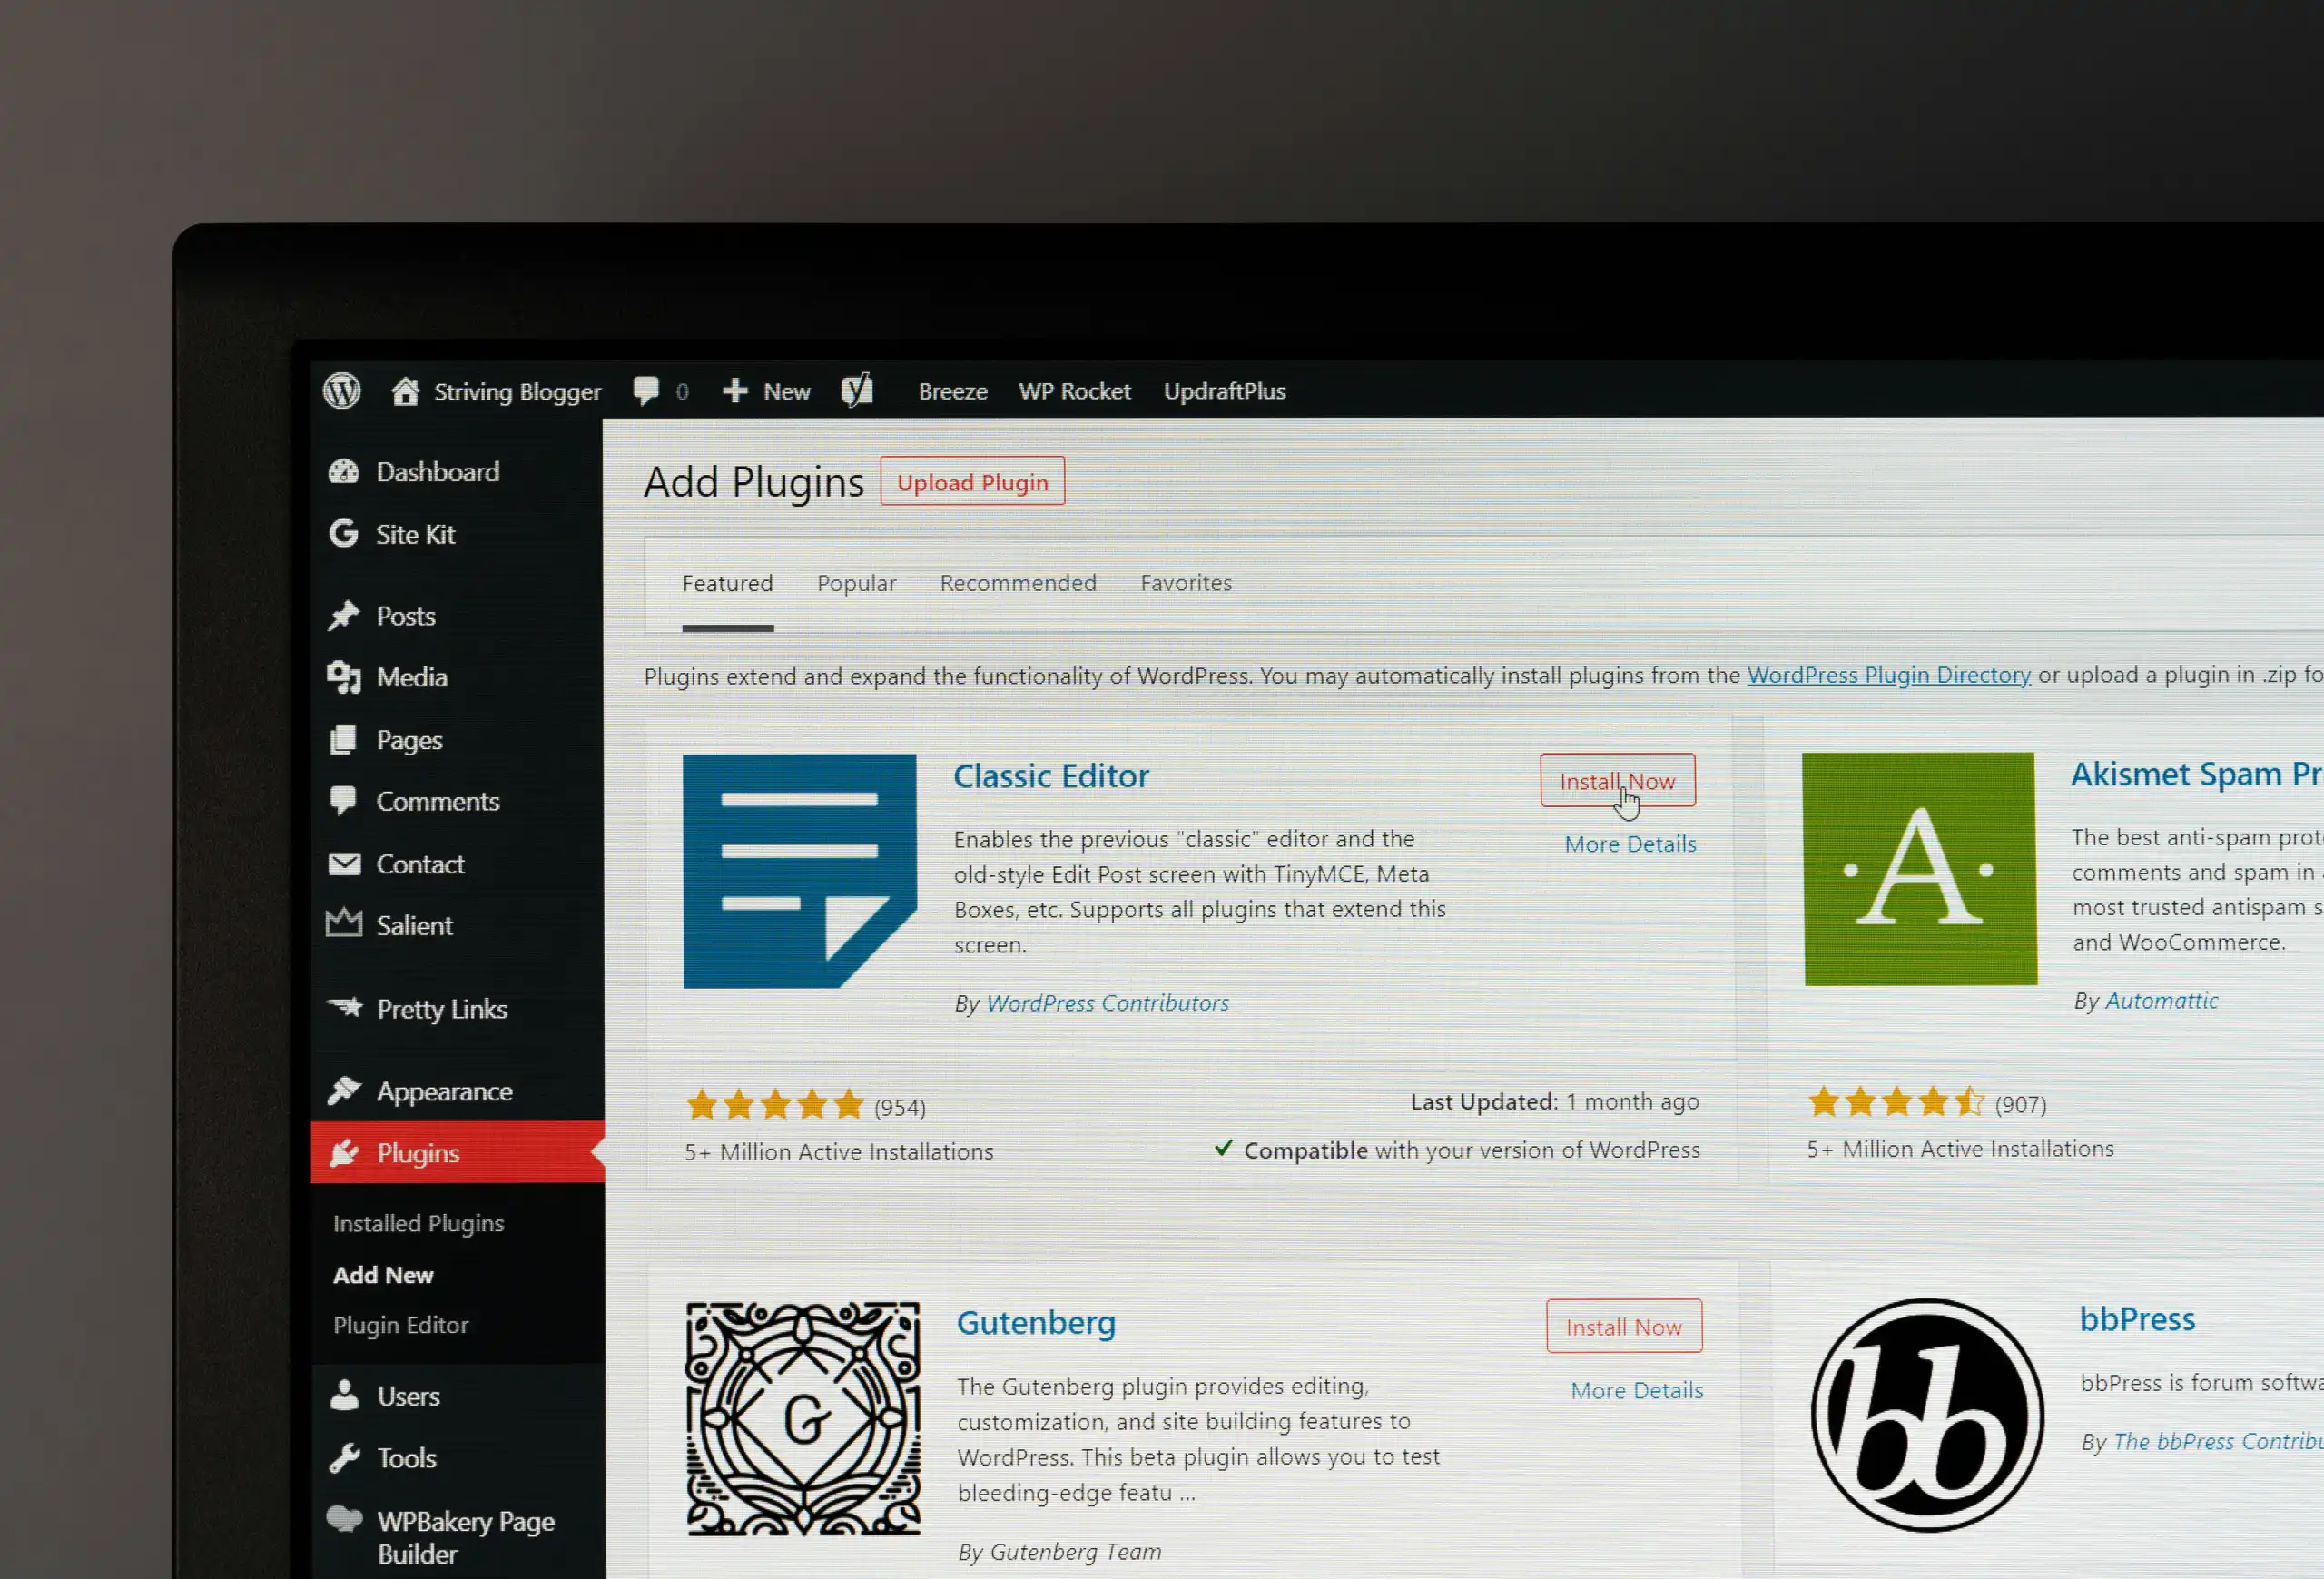Click the Upload Plugin button
This screenshot has width=2324, height=1579.
pyautogui.click(x=972, y=481)
